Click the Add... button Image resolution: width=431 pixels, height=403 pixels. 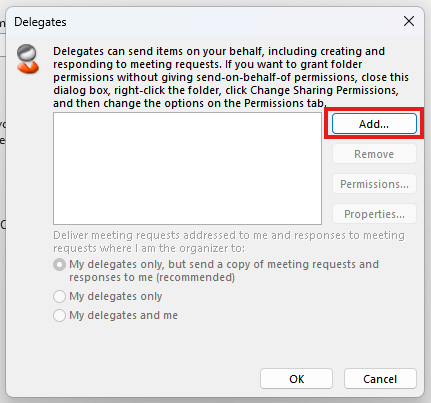coord(374,124)
